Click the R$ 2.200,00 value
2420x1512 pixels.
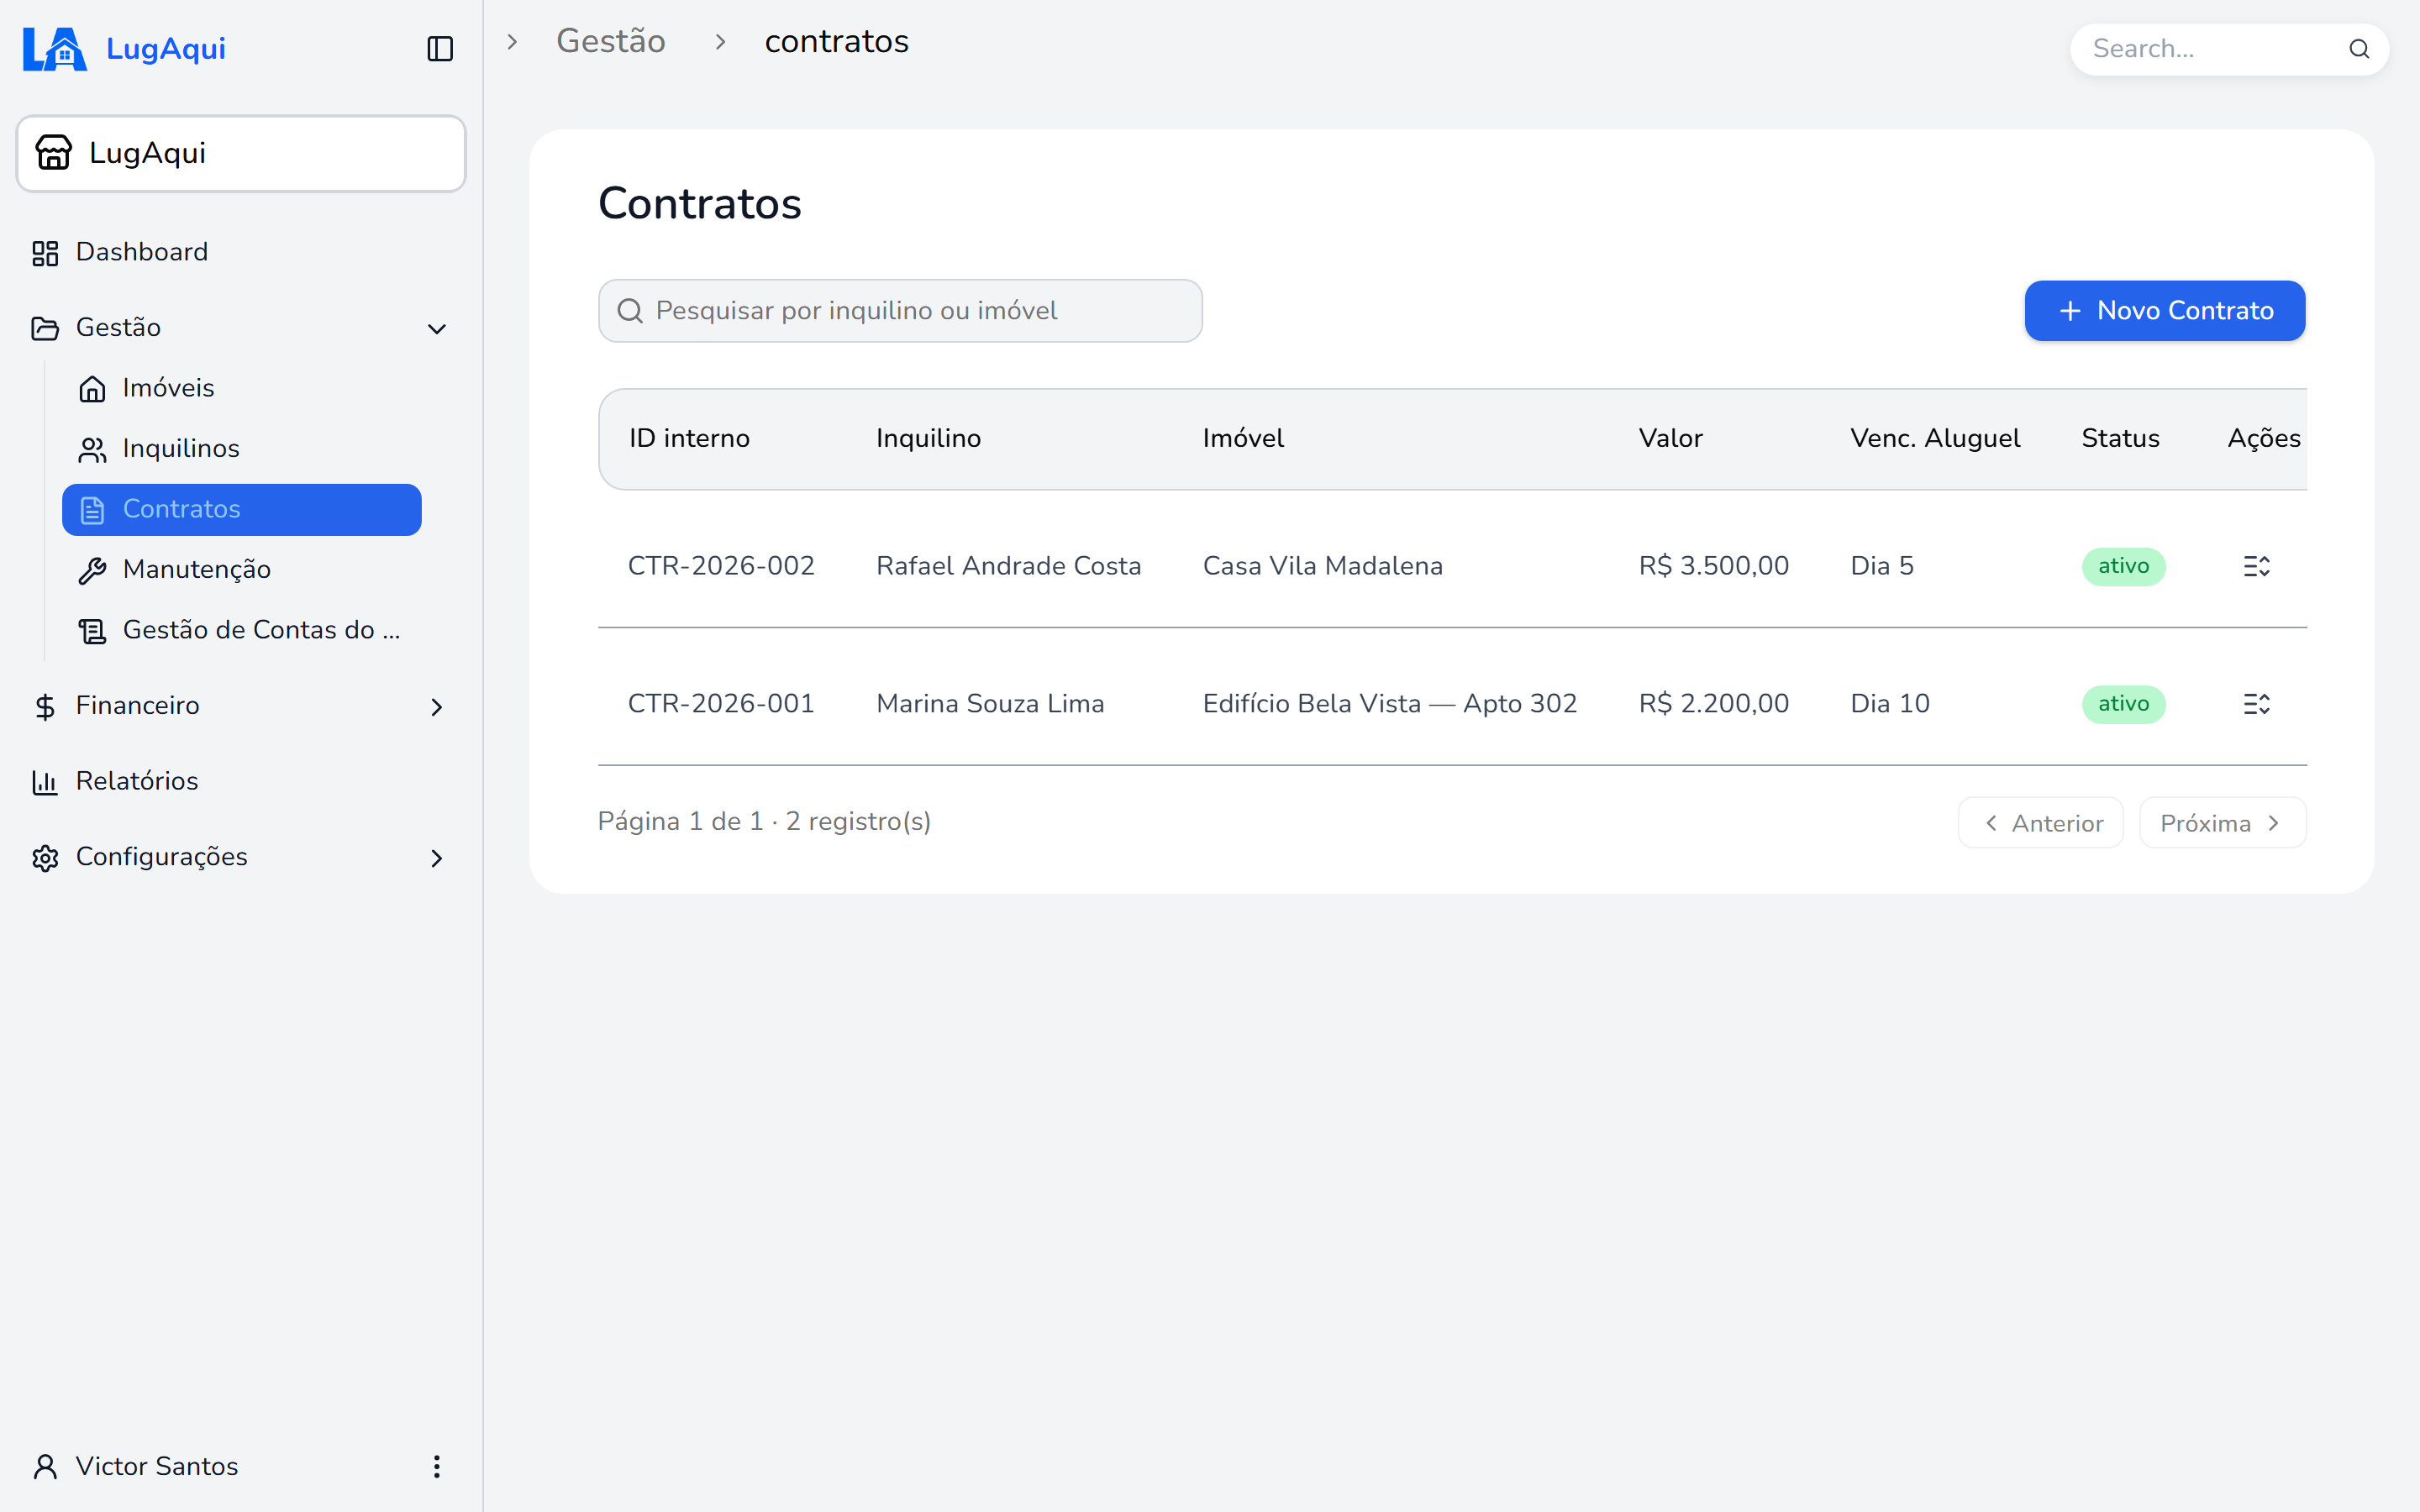tap(1713, 704)
